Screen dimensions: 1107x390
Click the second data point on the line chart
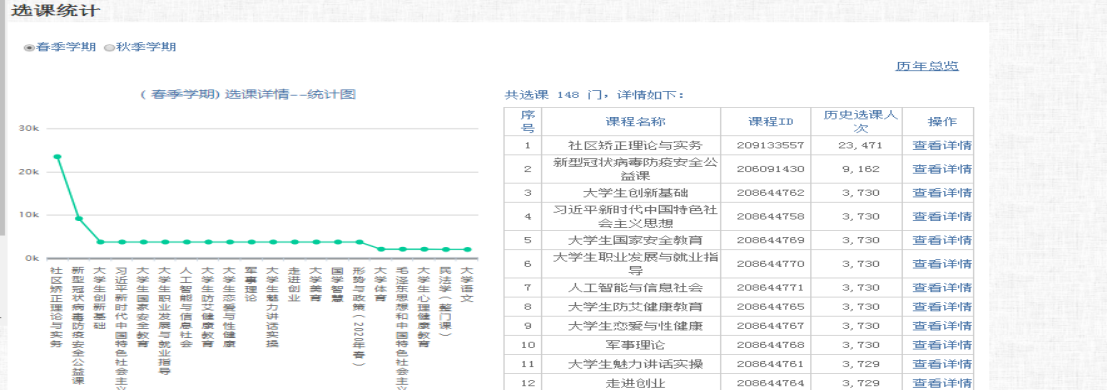click(x=79, y=218)
